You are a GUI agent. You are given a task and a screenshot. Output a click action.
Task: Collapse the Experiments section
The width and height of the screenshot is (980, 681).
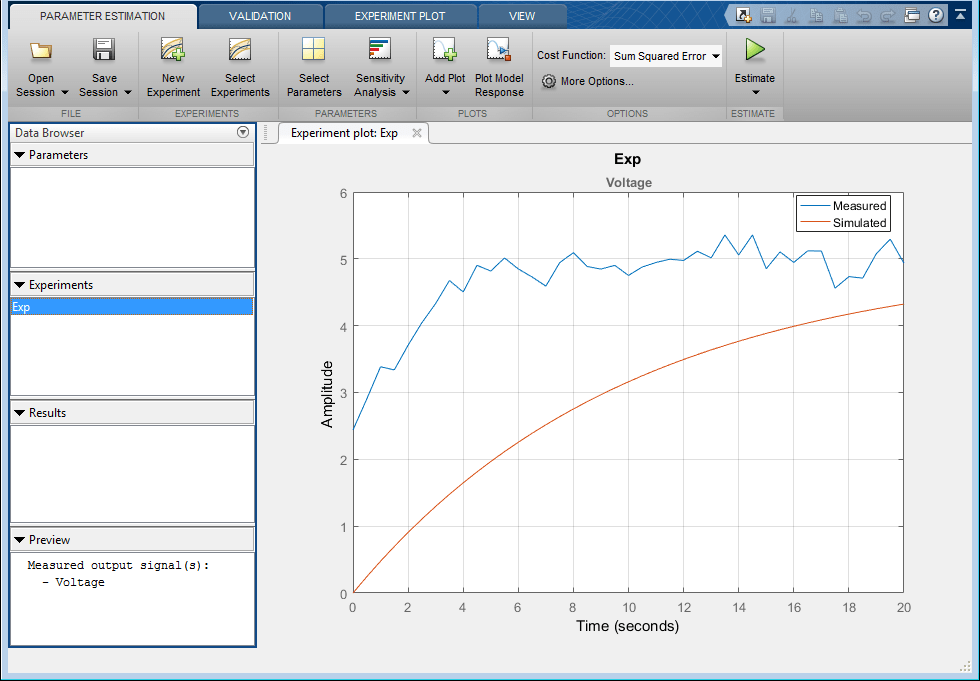click(19, 285)
